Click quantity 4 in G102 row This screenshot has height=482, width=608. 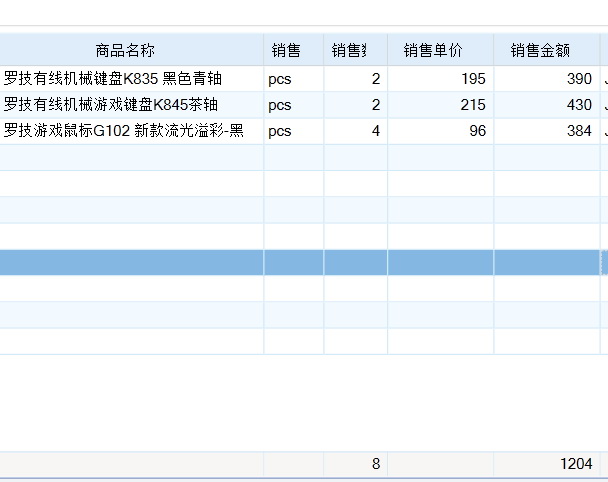pos(356,131)
